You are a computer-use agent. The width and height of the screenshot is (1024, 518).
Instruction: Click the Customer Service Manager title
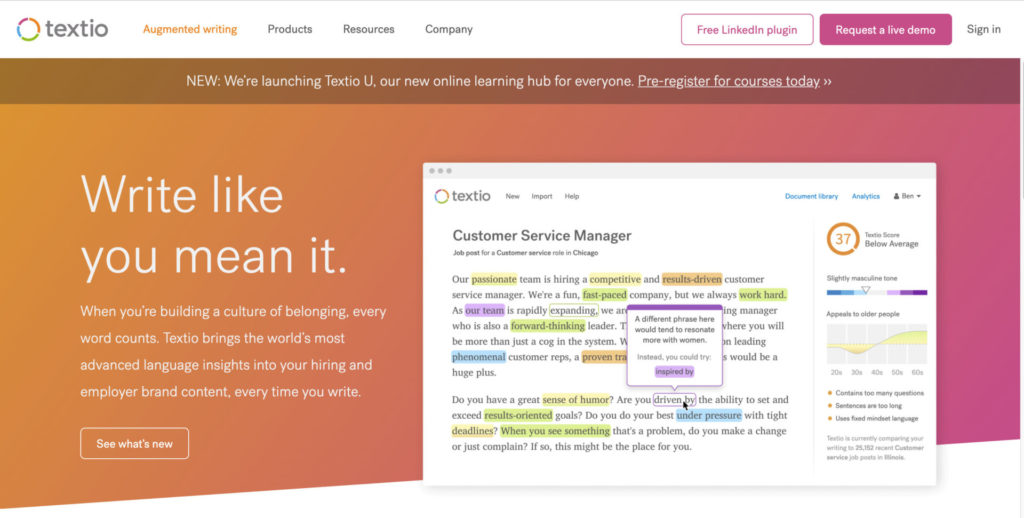click(x=542, y=236)
